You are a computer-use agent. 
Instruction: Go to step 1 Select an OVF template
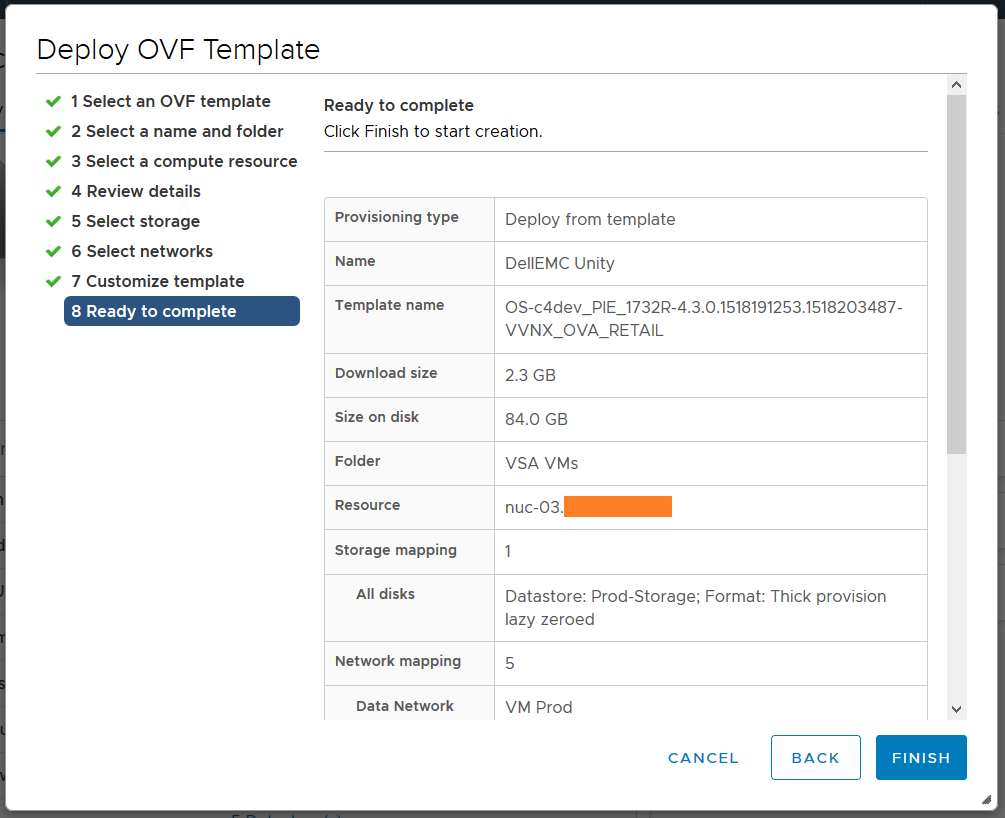[170, 101]
